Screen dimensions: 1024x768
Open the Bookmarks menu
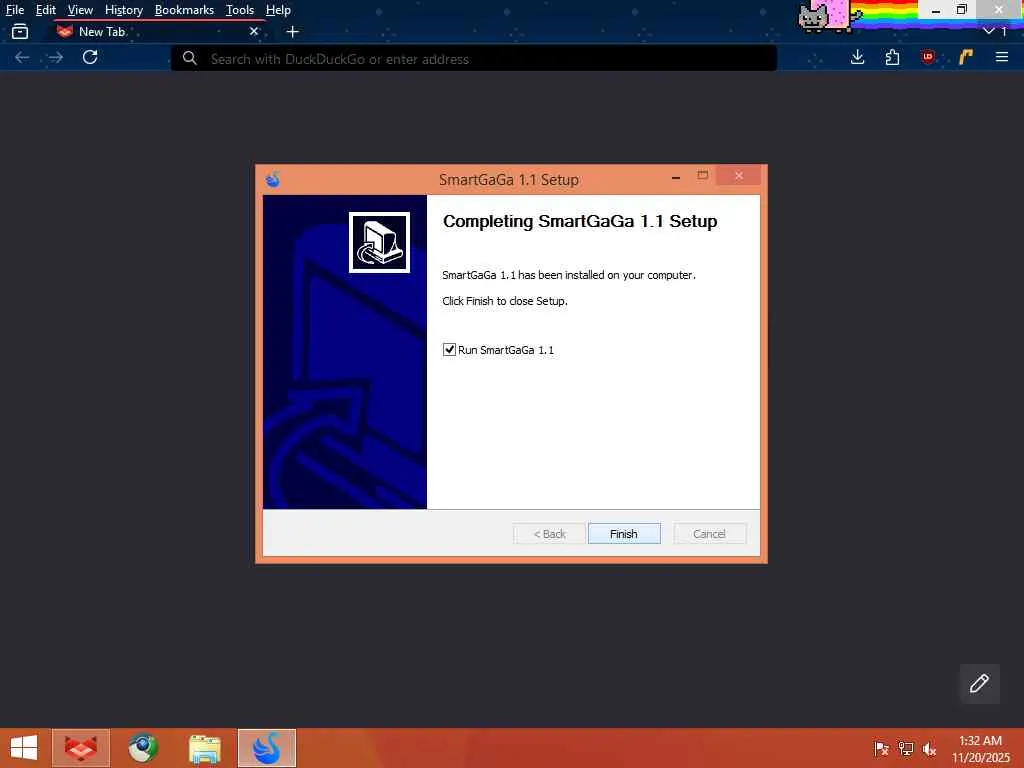click(184, 10)
